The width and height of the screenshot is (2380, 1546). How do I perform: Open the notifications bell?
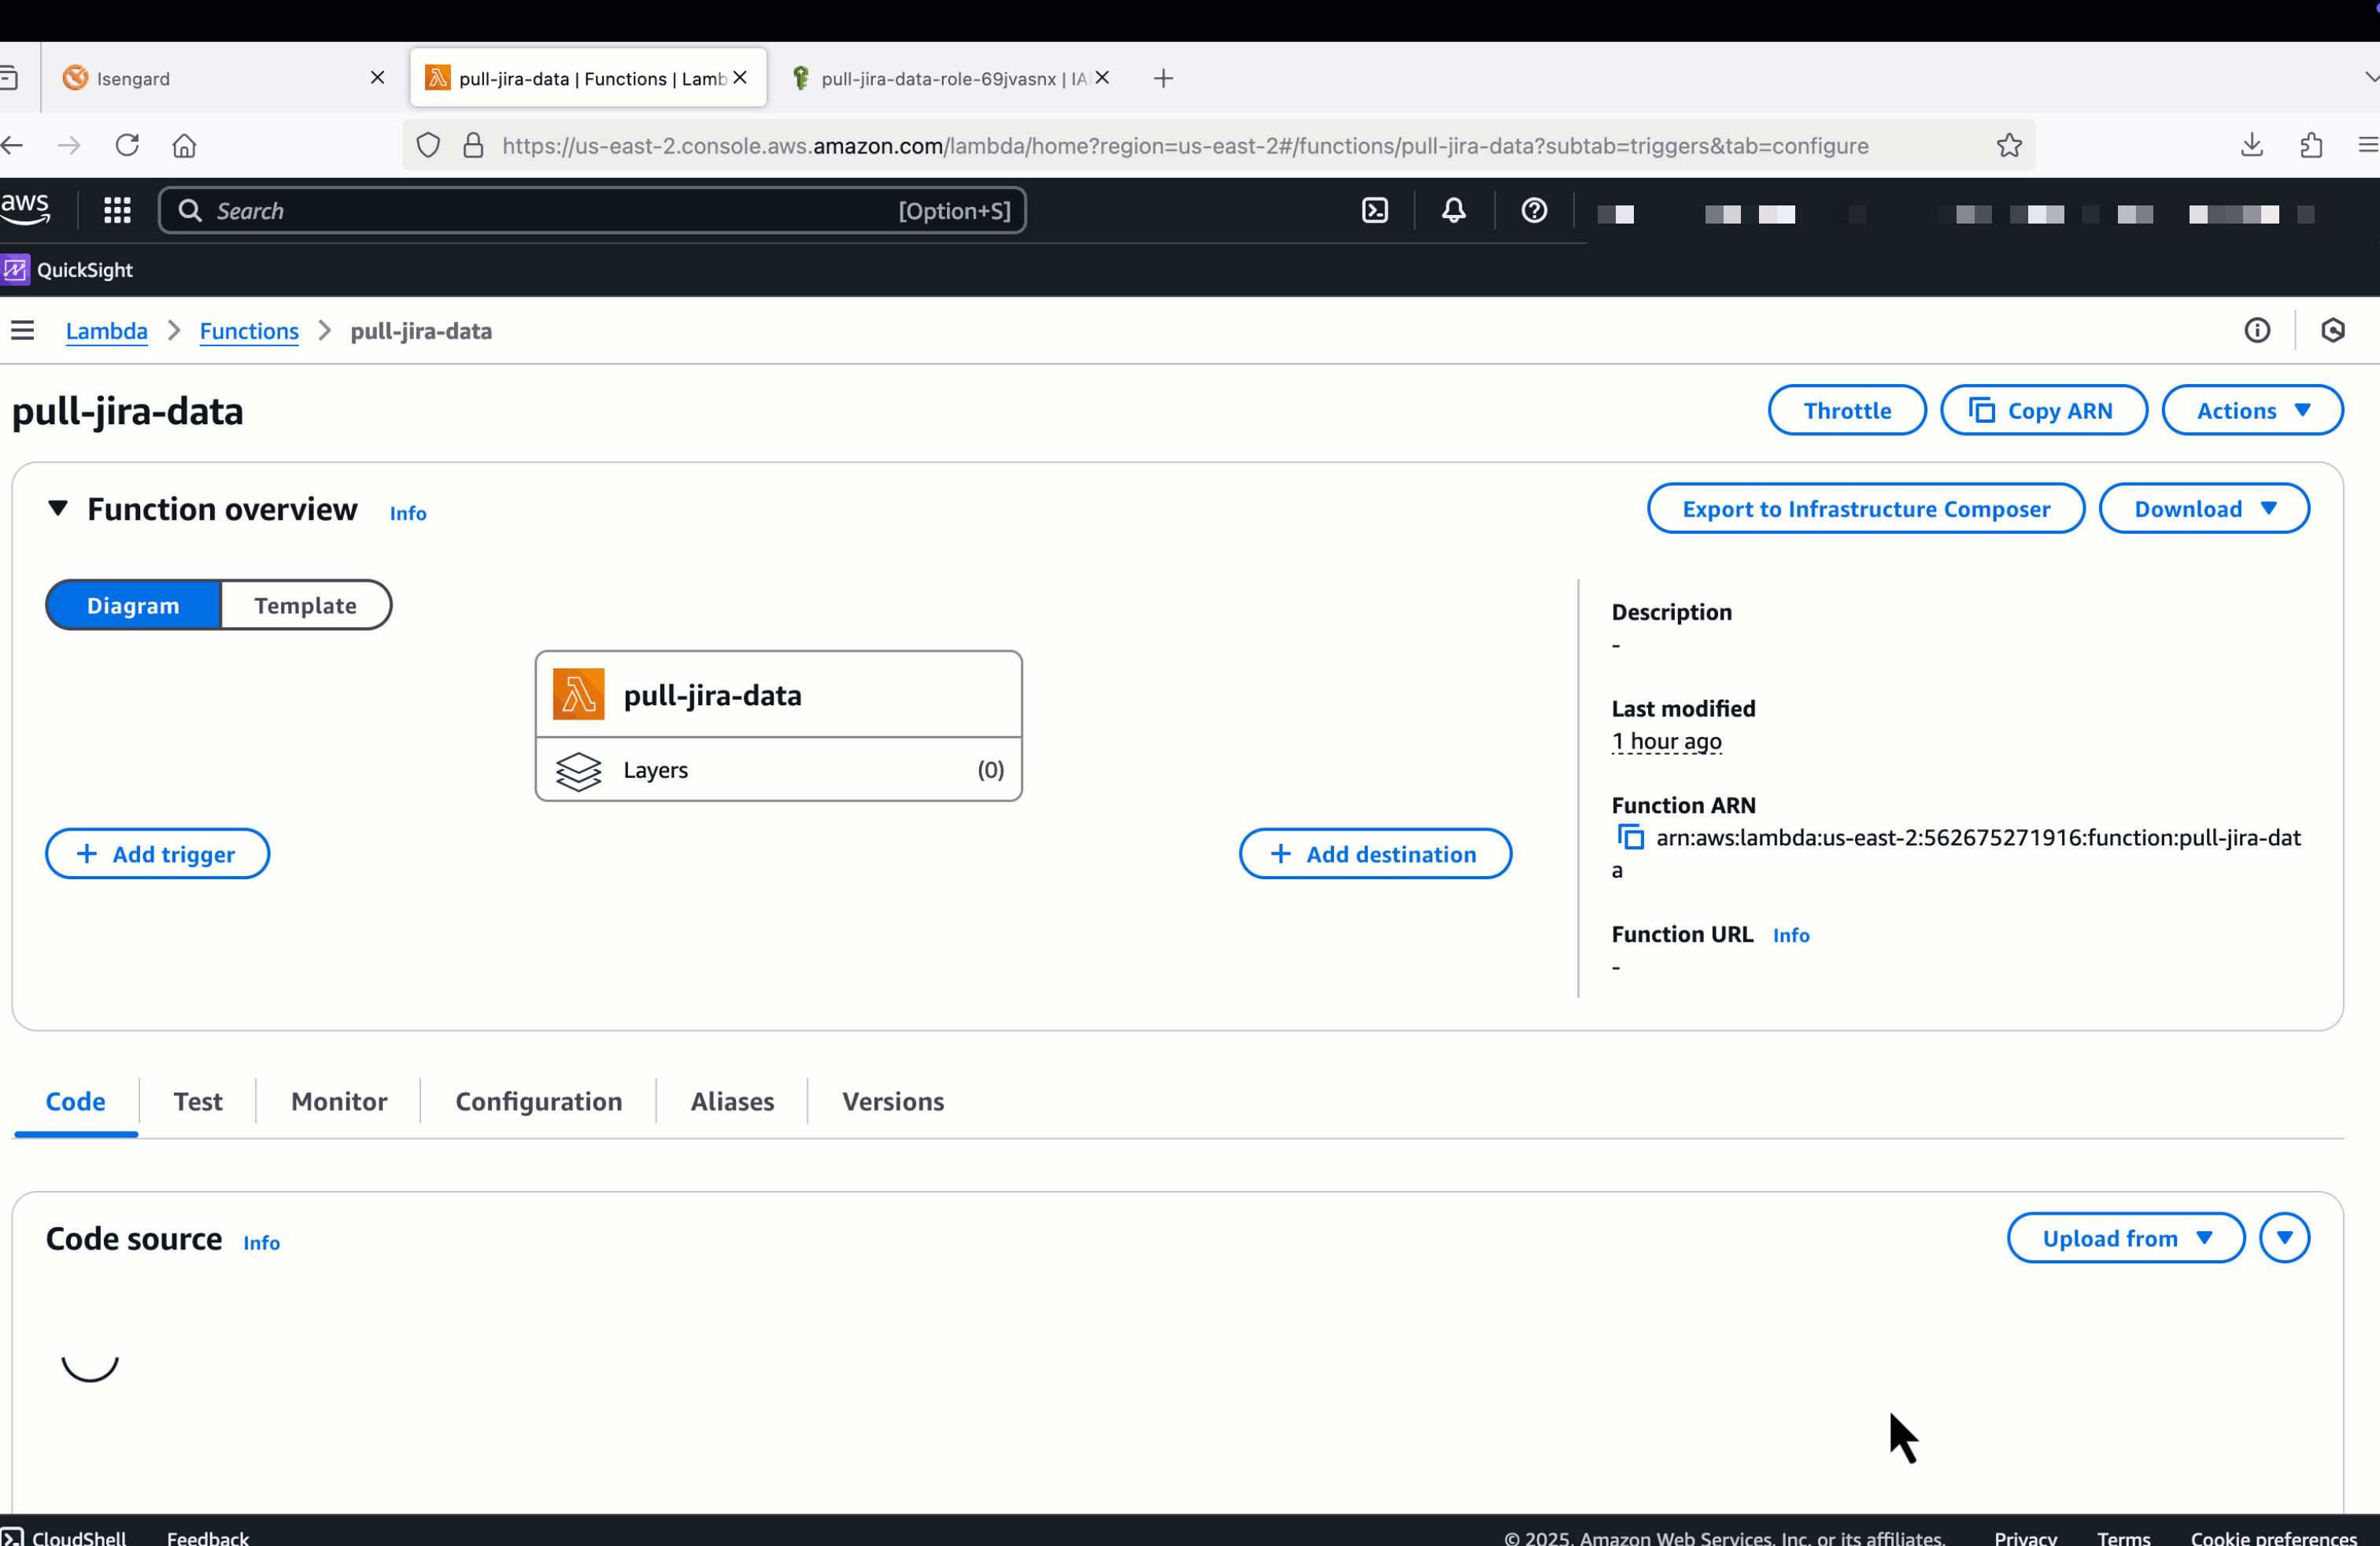click(x=1453, y=210)
